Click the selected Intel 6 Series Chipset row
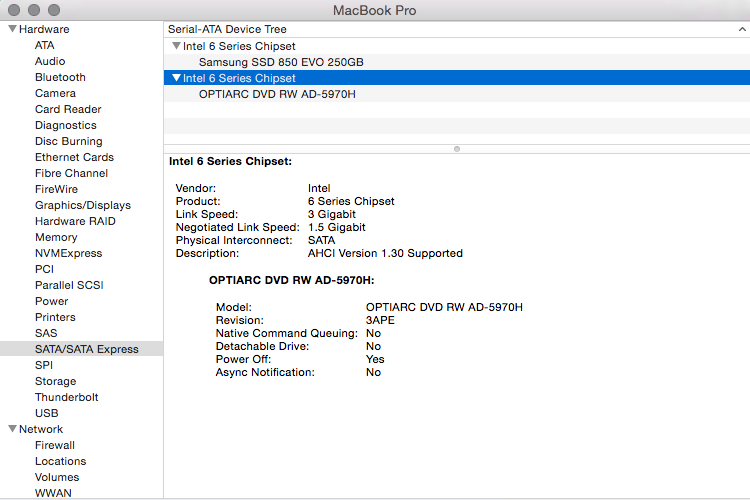Viewport: 750px width, 500px height. pyautogui.click(x=457, y=78)
